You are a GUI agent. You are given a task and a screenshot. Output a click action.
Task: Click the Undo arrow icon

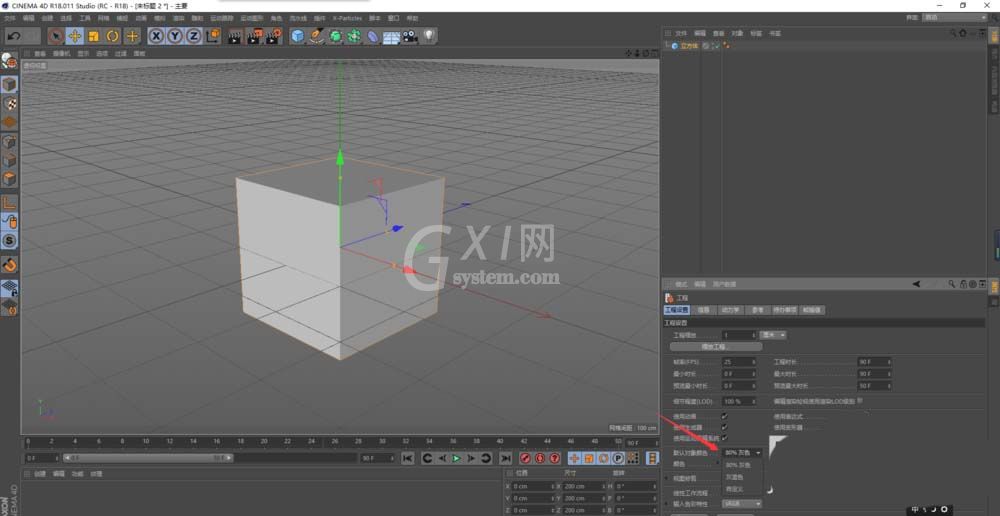coord(13,36)
